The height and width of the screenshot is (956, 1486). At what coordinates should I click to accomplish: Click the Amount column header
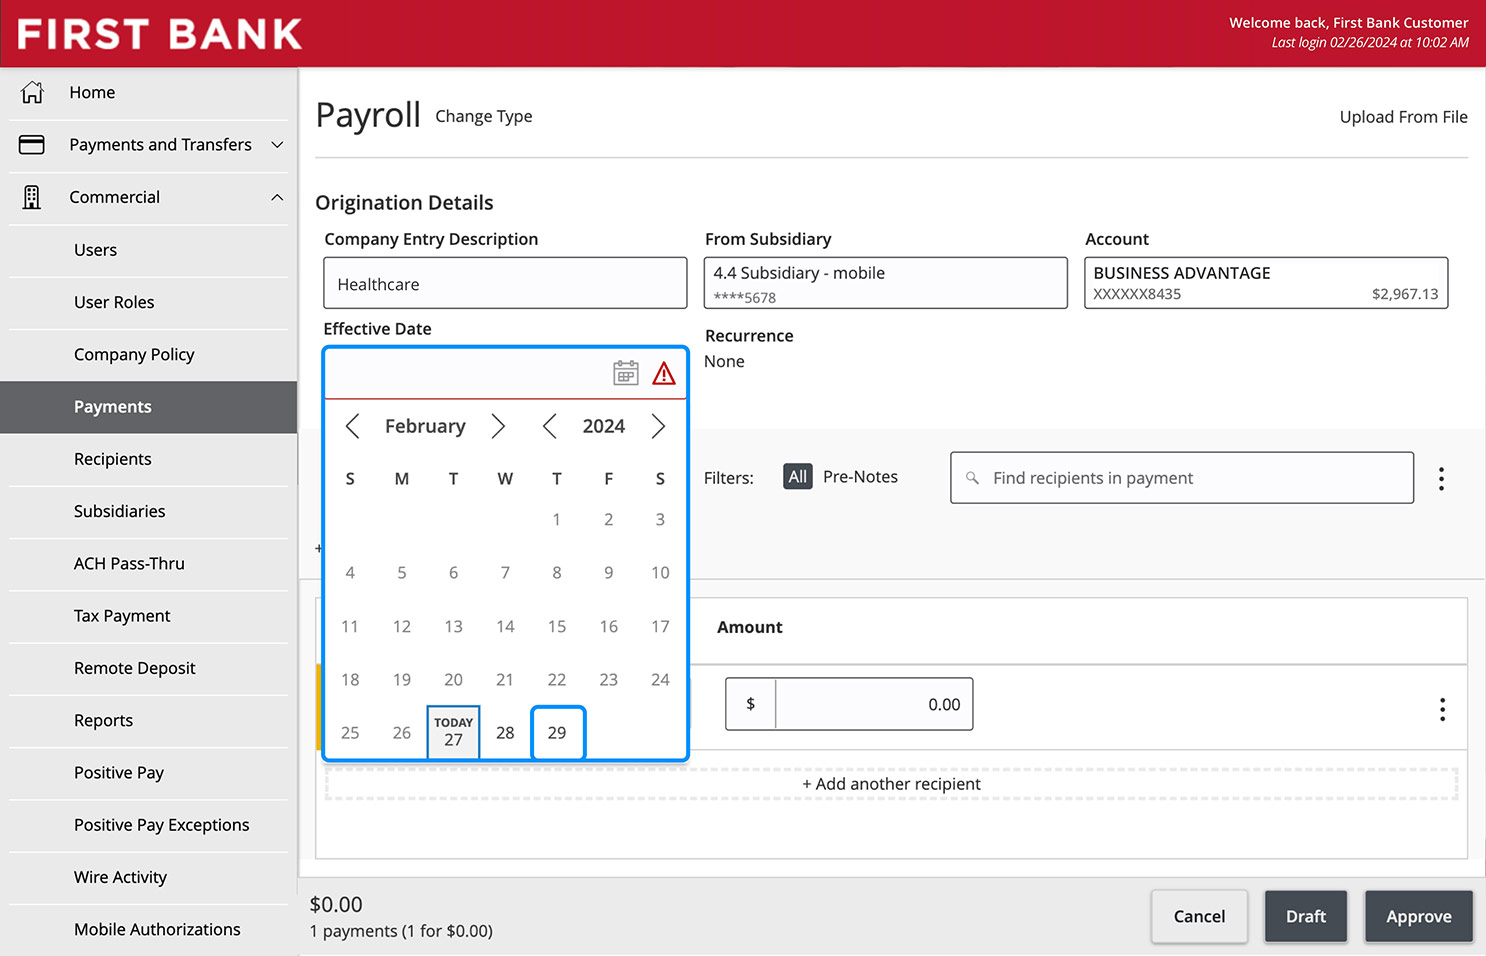[x=750, y=627]
